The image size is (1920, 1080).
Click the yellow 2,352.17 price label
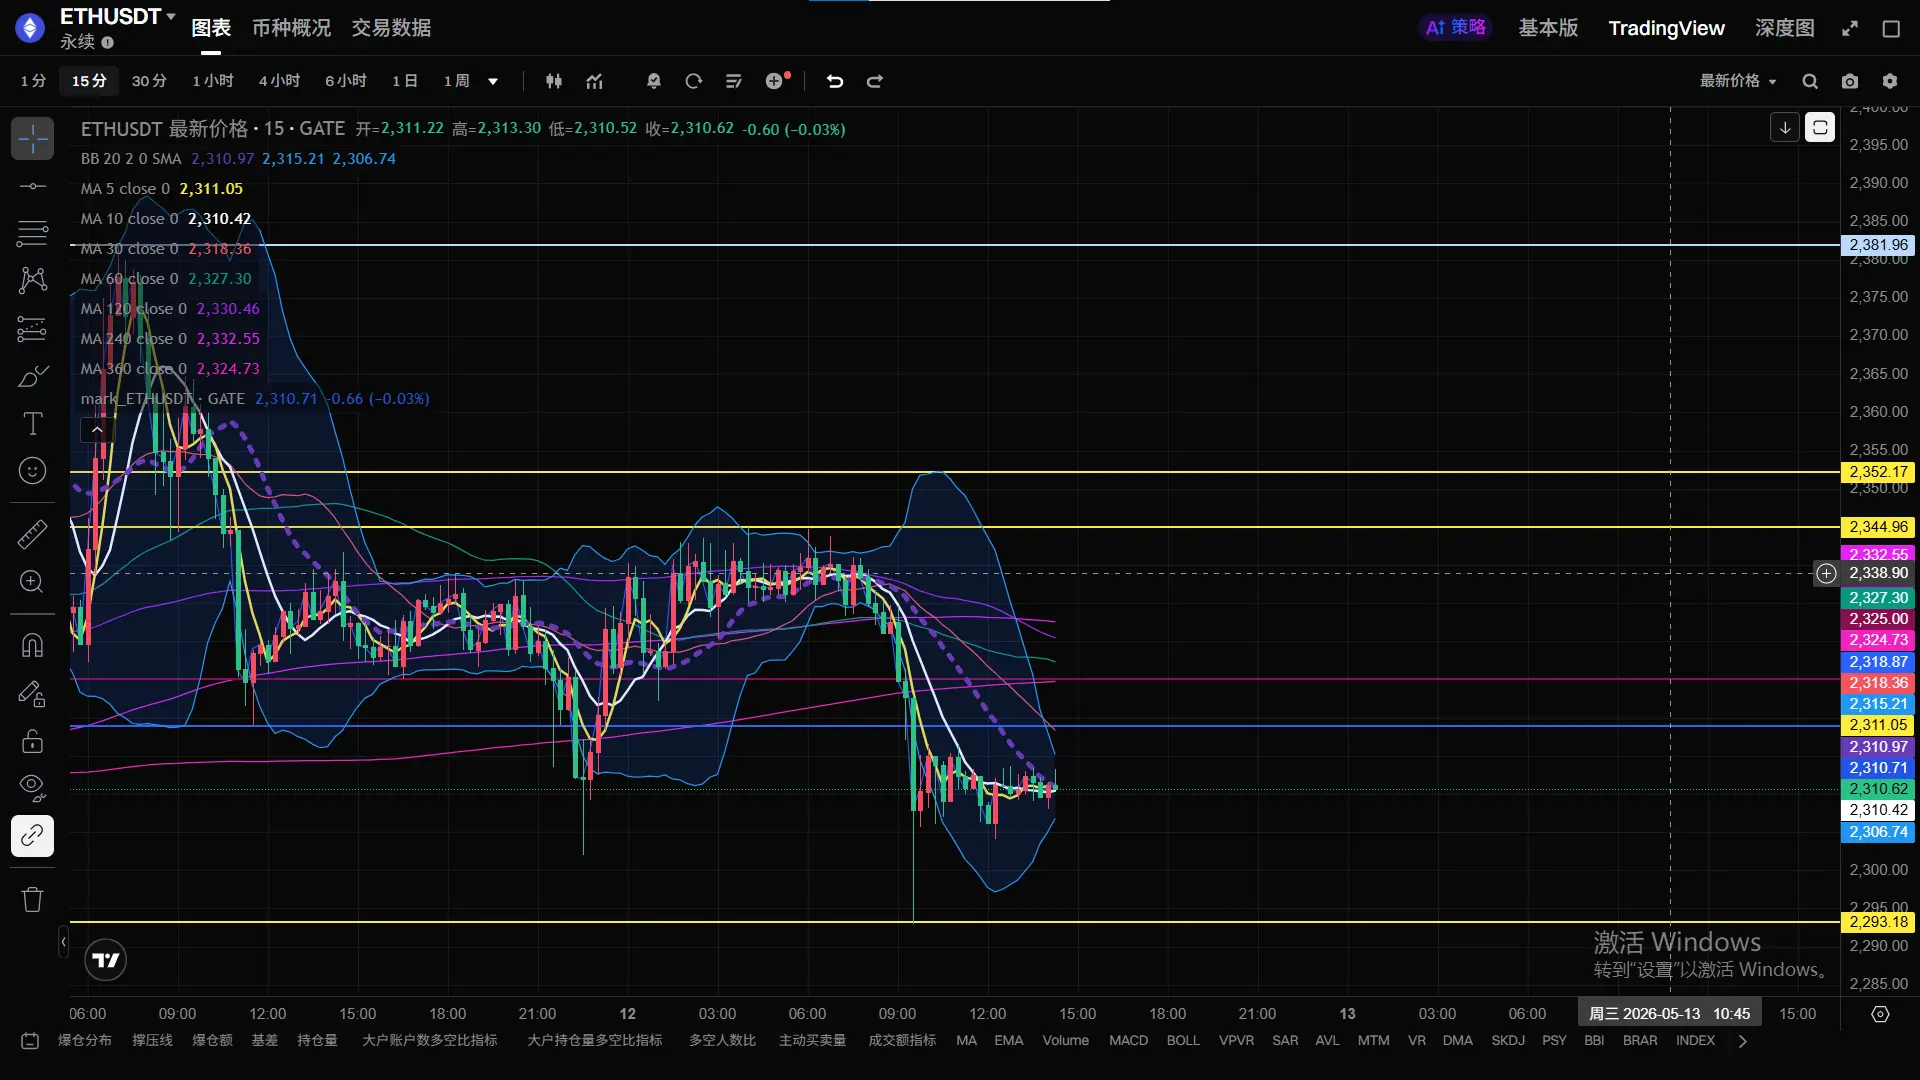(1878, 472)
